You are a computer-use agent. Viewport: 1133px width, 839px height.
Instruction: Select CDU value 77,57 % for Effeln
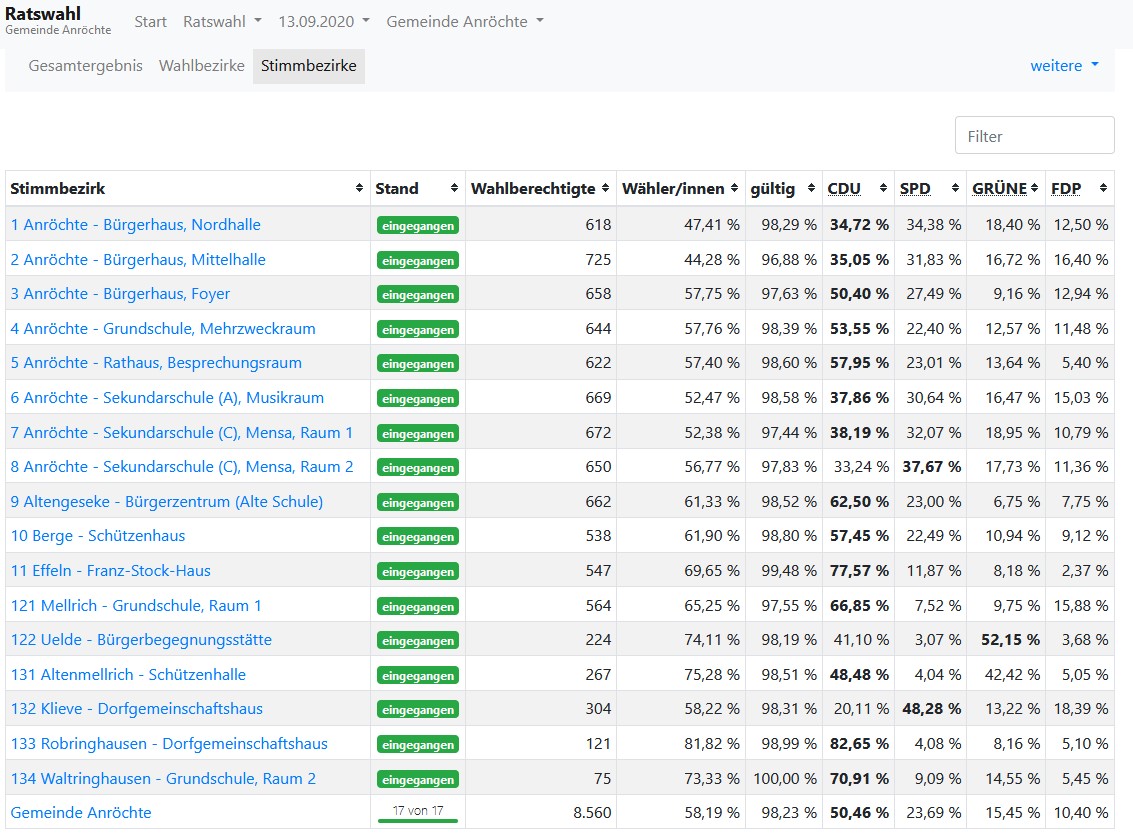tap(859, 570)
